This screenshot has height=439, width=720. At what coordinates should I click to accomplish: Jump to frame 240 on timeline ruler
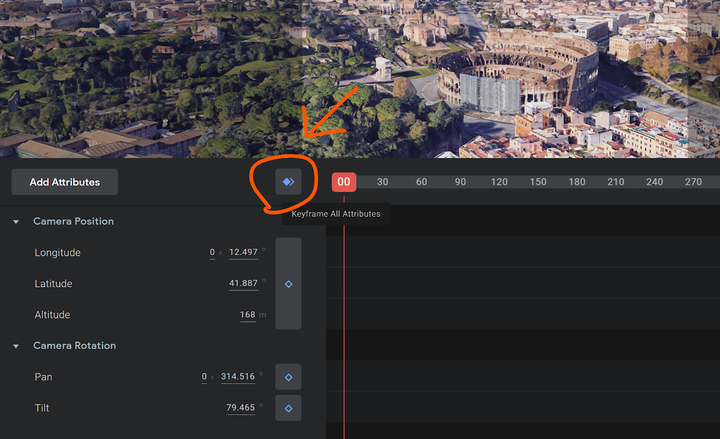point(654,182)
